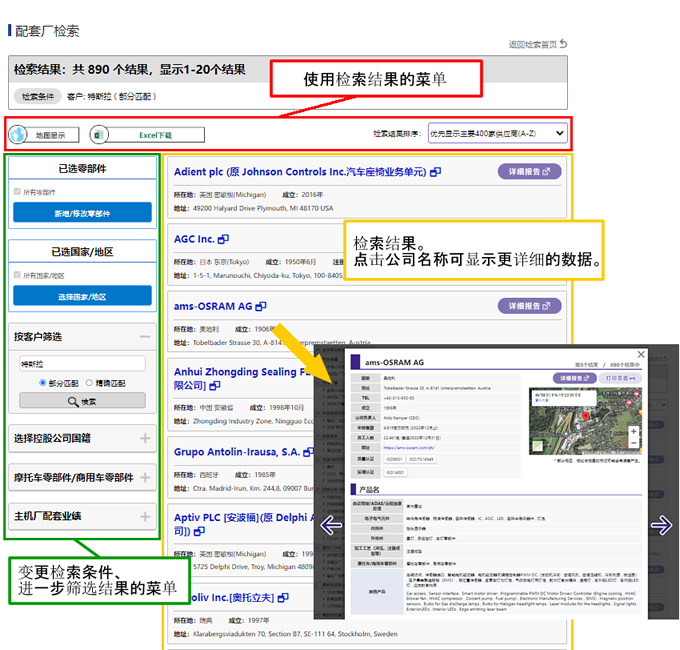Click the return to search home link
This screenshot has height=650, width=680.
coord(537,44)
